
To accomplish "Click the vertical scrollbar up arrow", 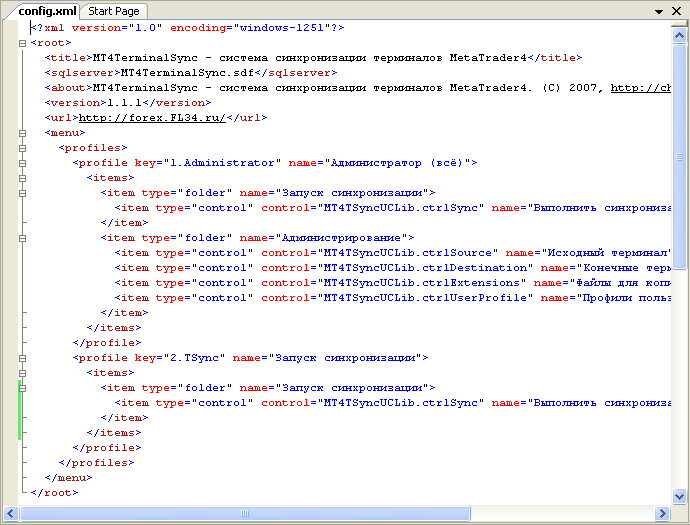I will [x=679, y=35].
